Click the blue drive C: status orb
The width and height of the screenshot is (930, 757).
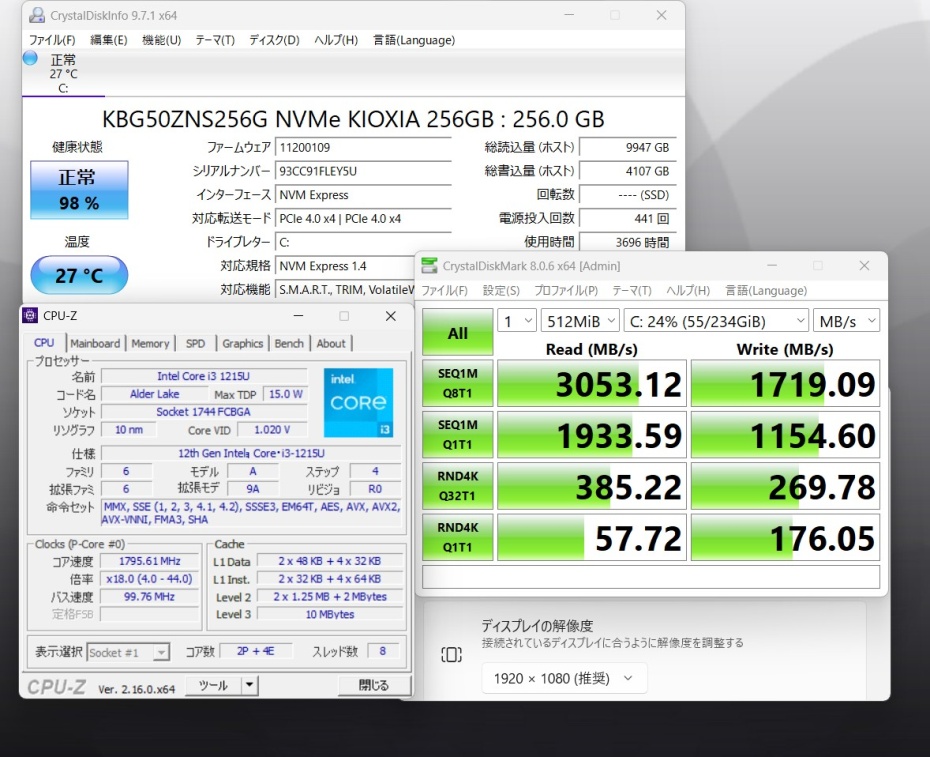30,58
